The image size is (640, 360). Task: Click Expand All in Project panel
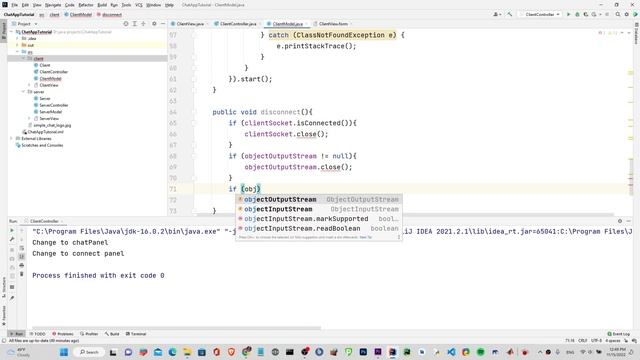135,24
